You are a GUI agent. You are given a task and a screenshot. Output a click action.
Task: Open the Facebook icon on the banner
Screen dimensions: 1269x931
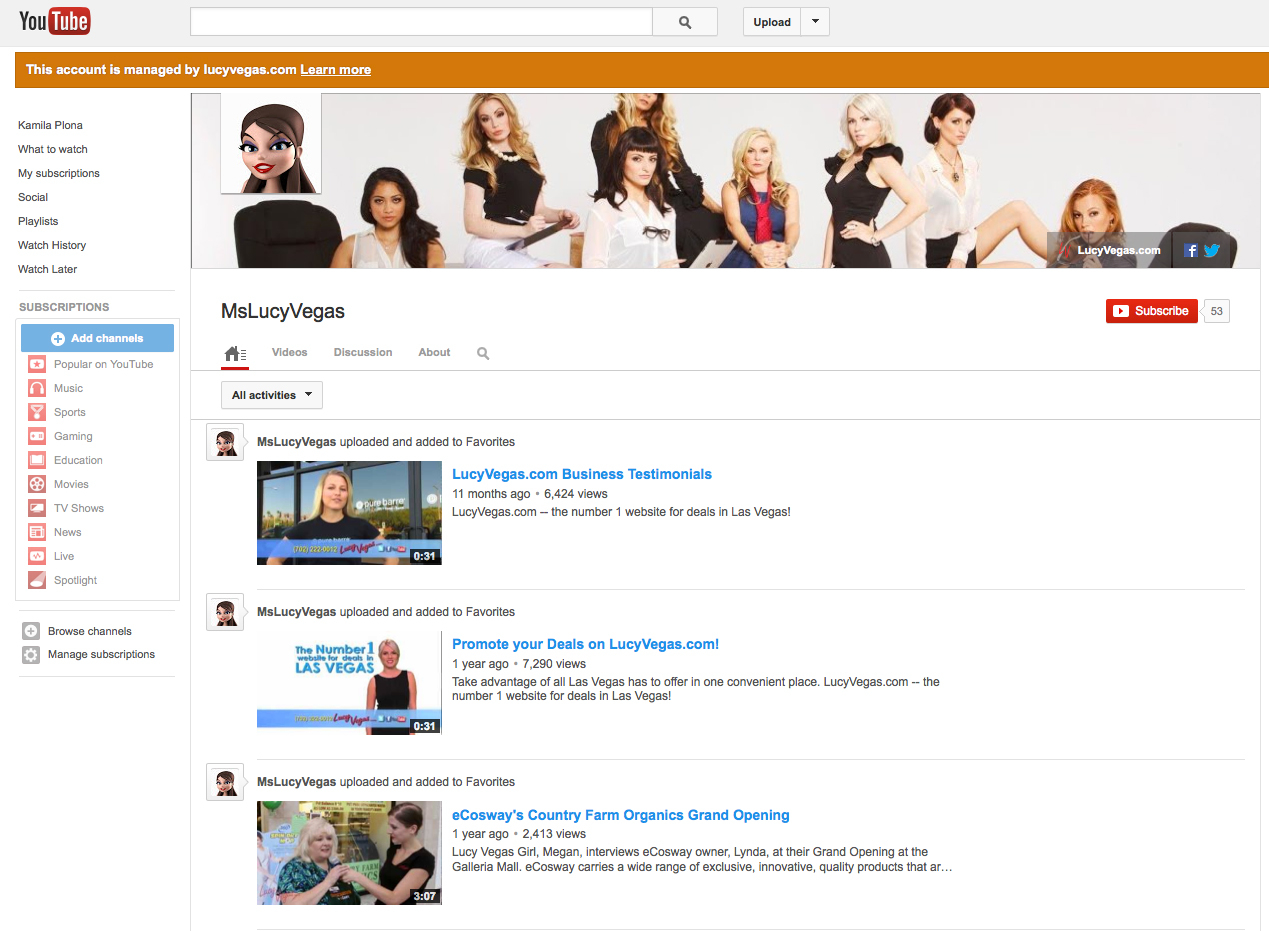[1191, 250]
